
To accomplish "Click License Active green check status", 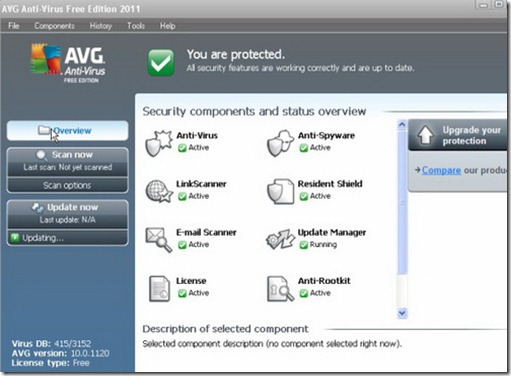I will pyautogui.click(x=182, y=293).
